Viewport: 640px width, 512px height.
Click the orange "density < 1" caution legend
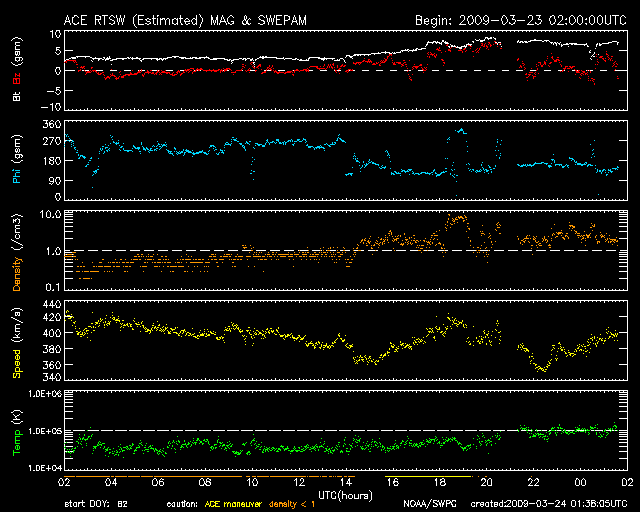[x=292, y=504]
